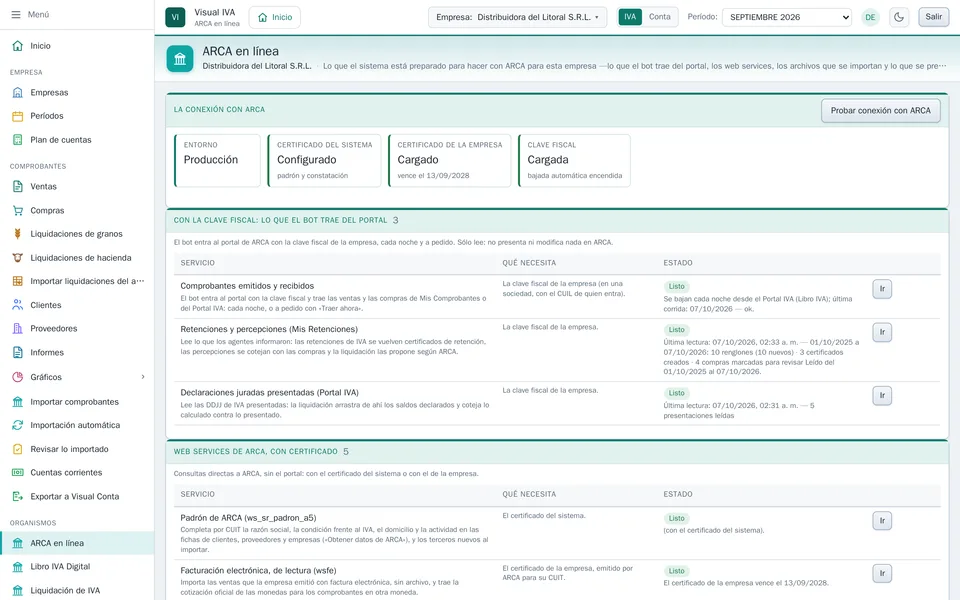The image size is (960, 600).
Task: Toggle dark mode with the moon button
Action: pyautogui.click(x=899, y=17)
